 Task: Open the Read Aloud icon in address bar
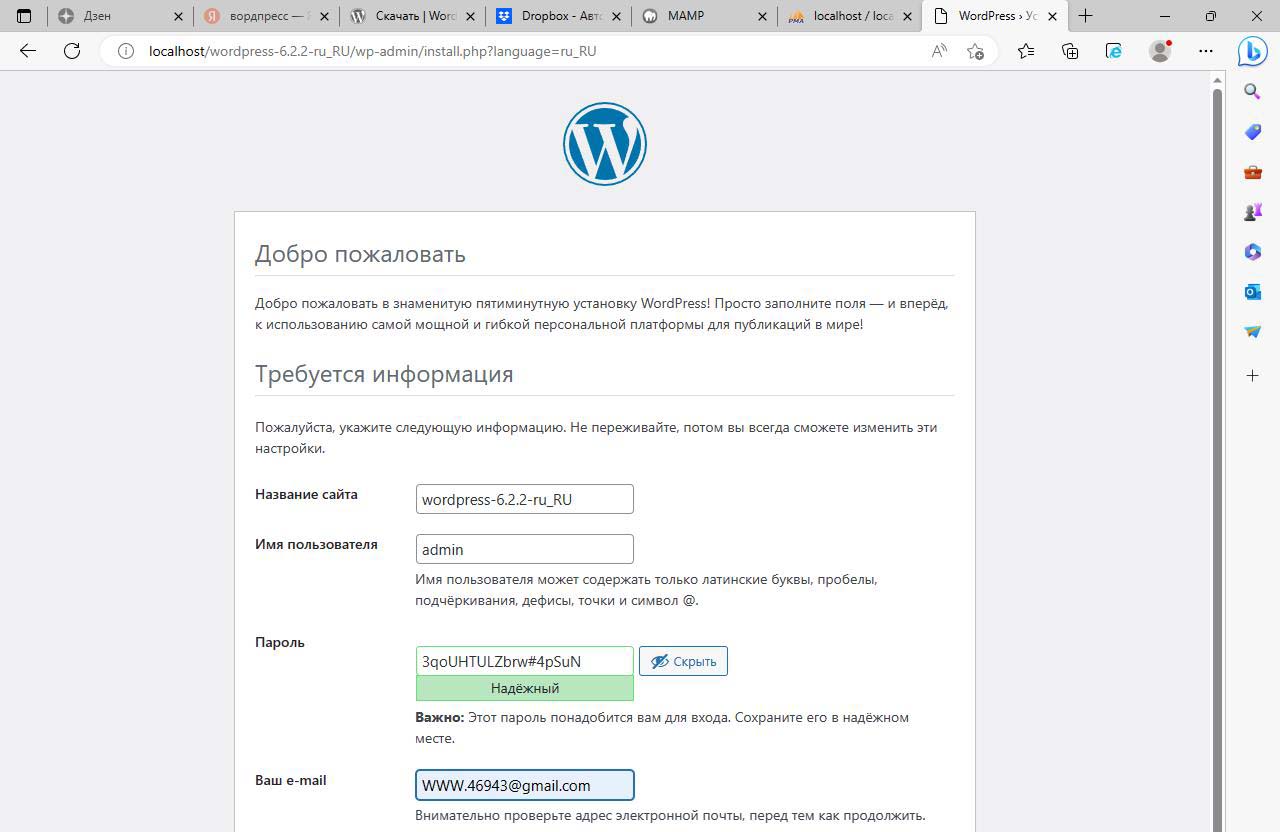(939, 51)
